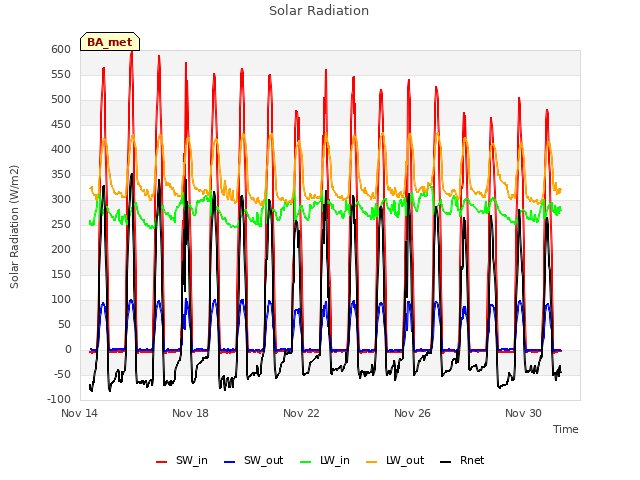
Task: Click the red SW_in legend swatch
Action: [162, 462]
